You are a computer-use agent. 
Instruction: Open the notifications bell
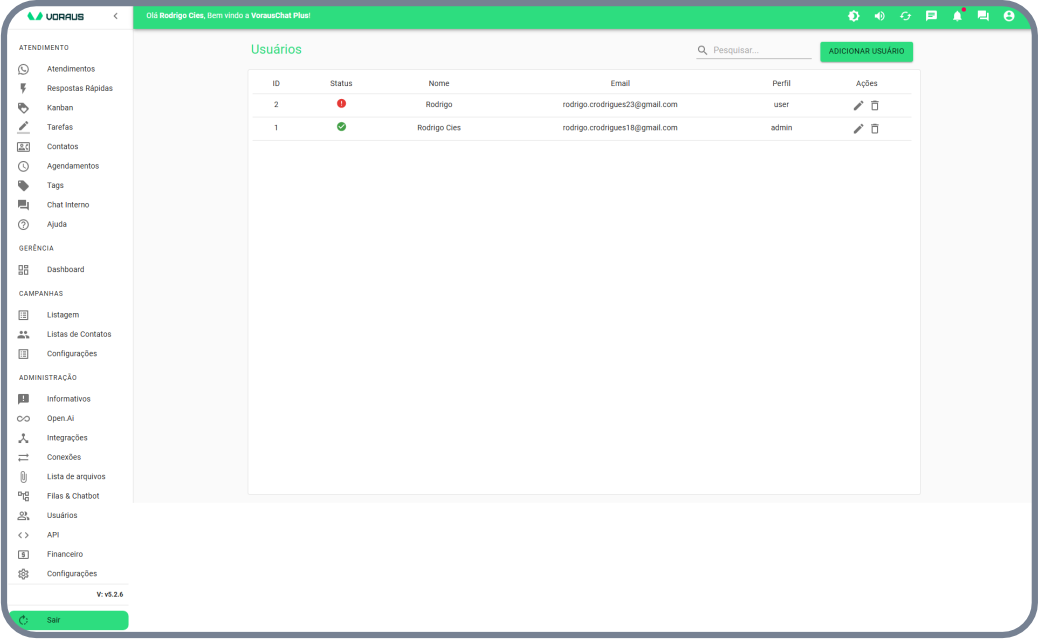coord(957,16)
